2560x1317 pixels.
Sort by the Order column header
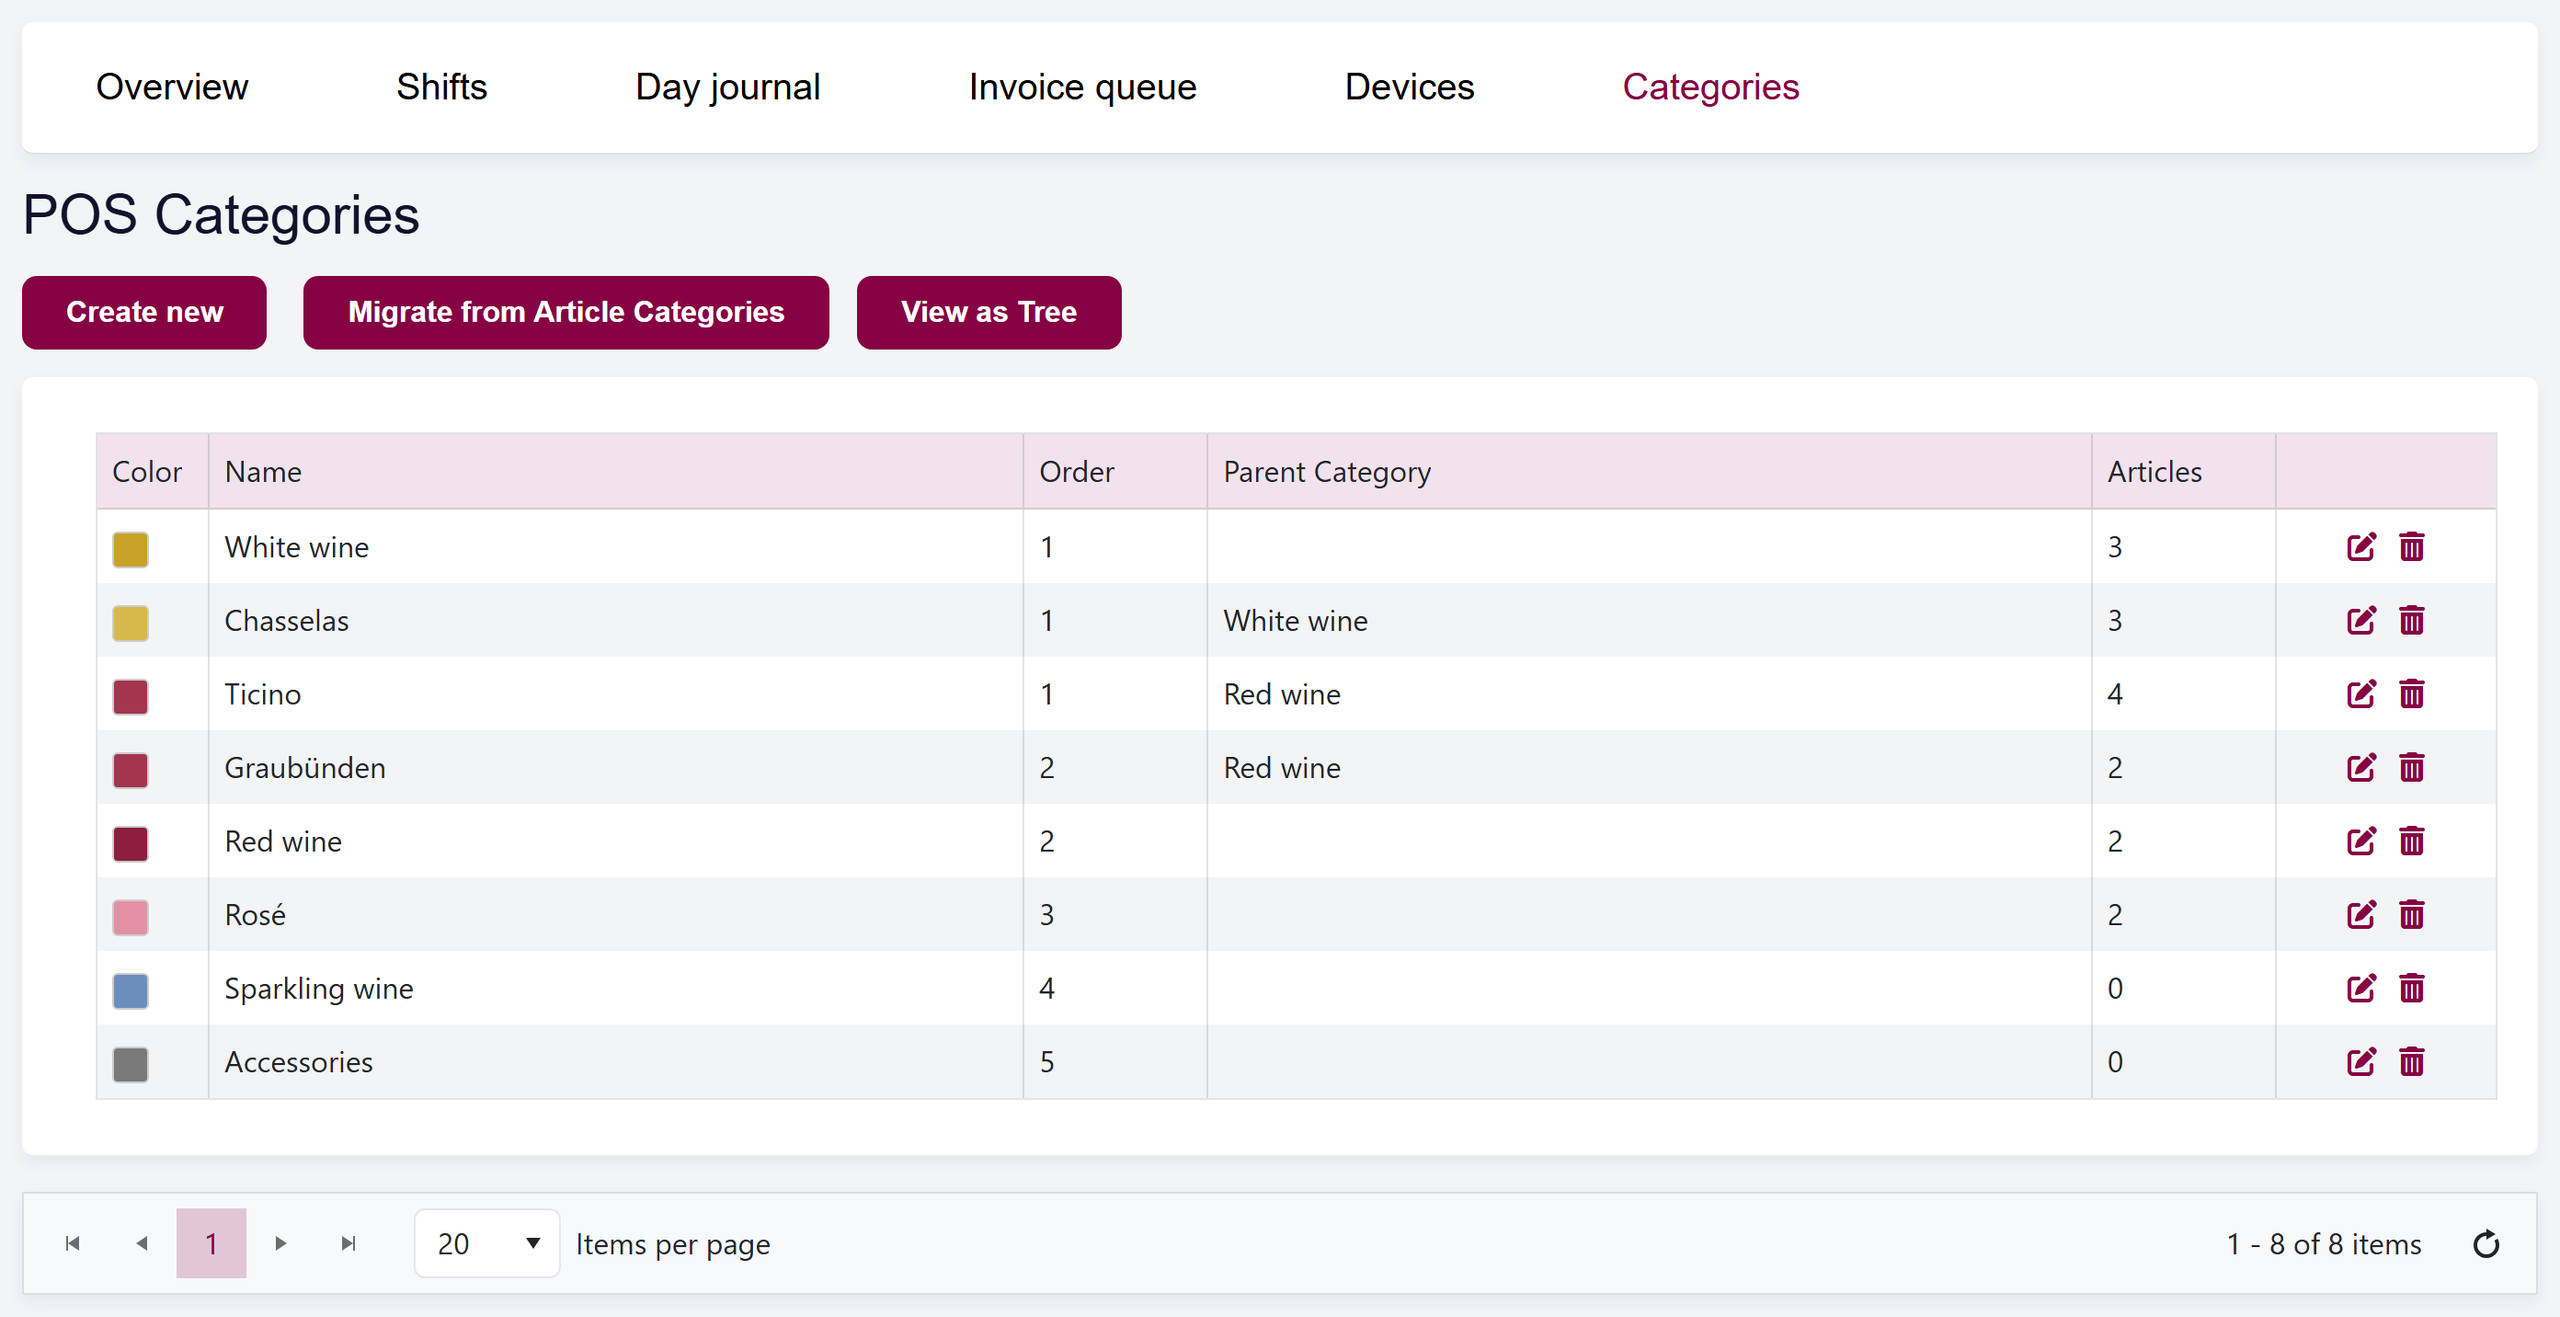[1115, 471]
